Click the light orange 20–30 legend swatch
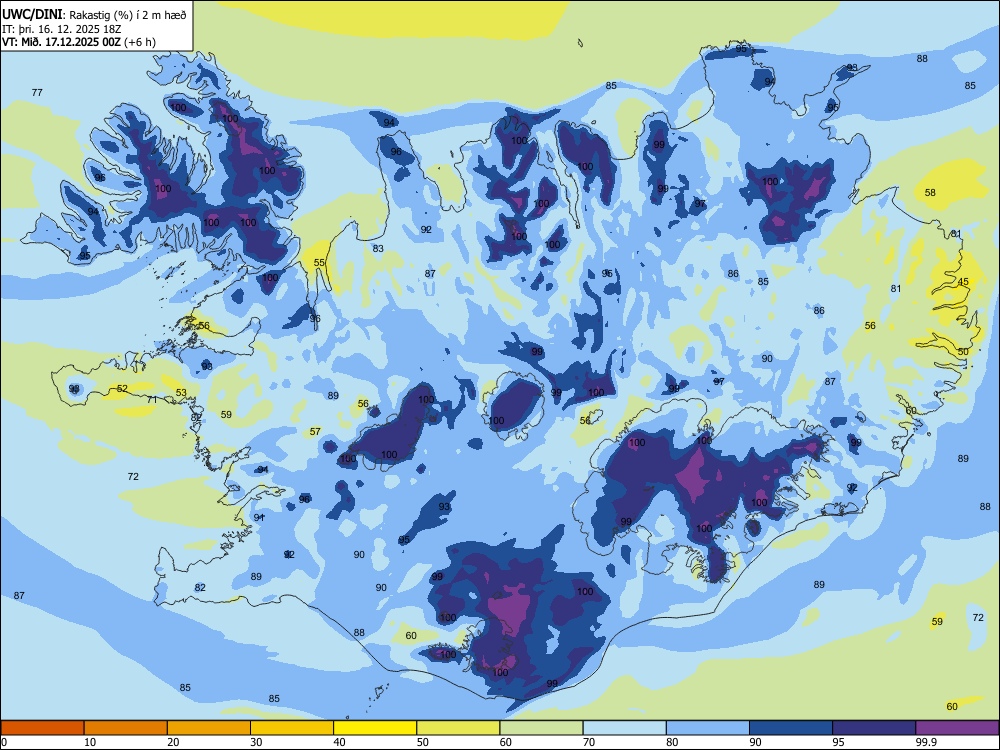Screen dimensions: 1000x750 (x=209, y=728)
